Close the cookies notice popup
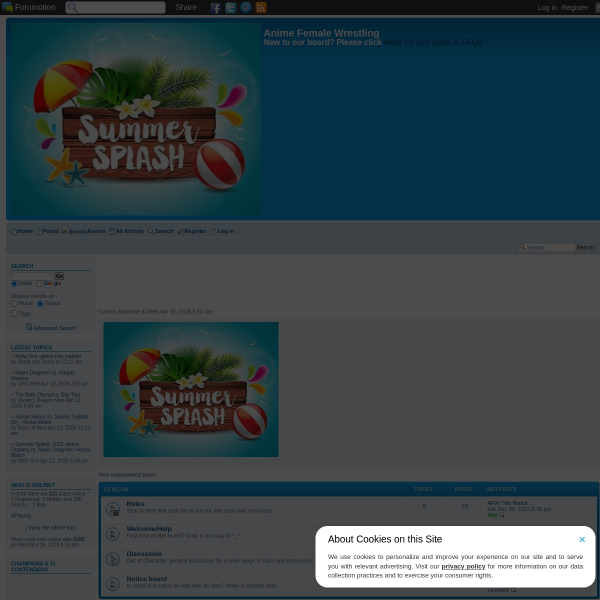 [x=582, y=540]
